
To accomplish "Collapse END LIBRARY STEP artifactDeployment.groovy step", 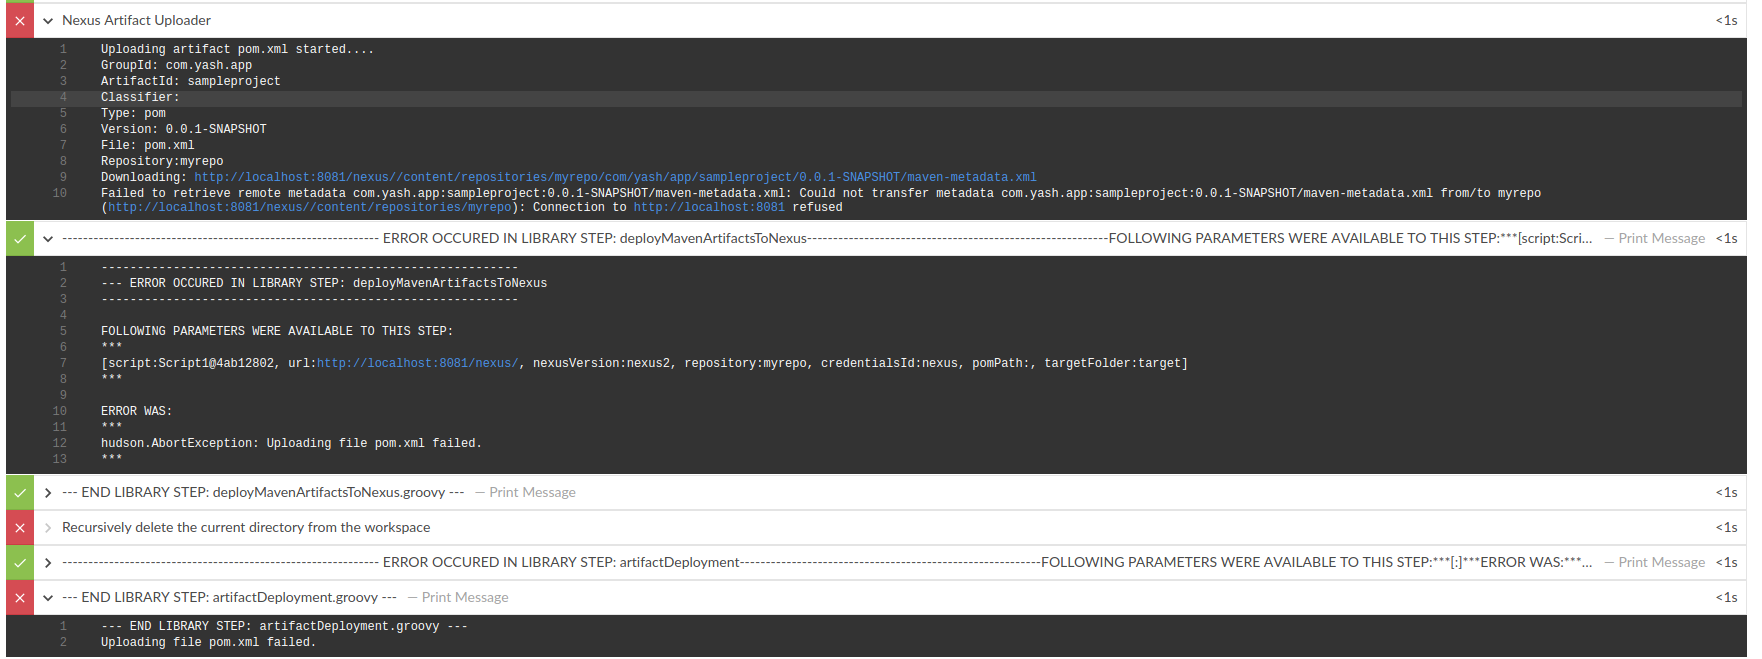I will [x=48, y=597].
